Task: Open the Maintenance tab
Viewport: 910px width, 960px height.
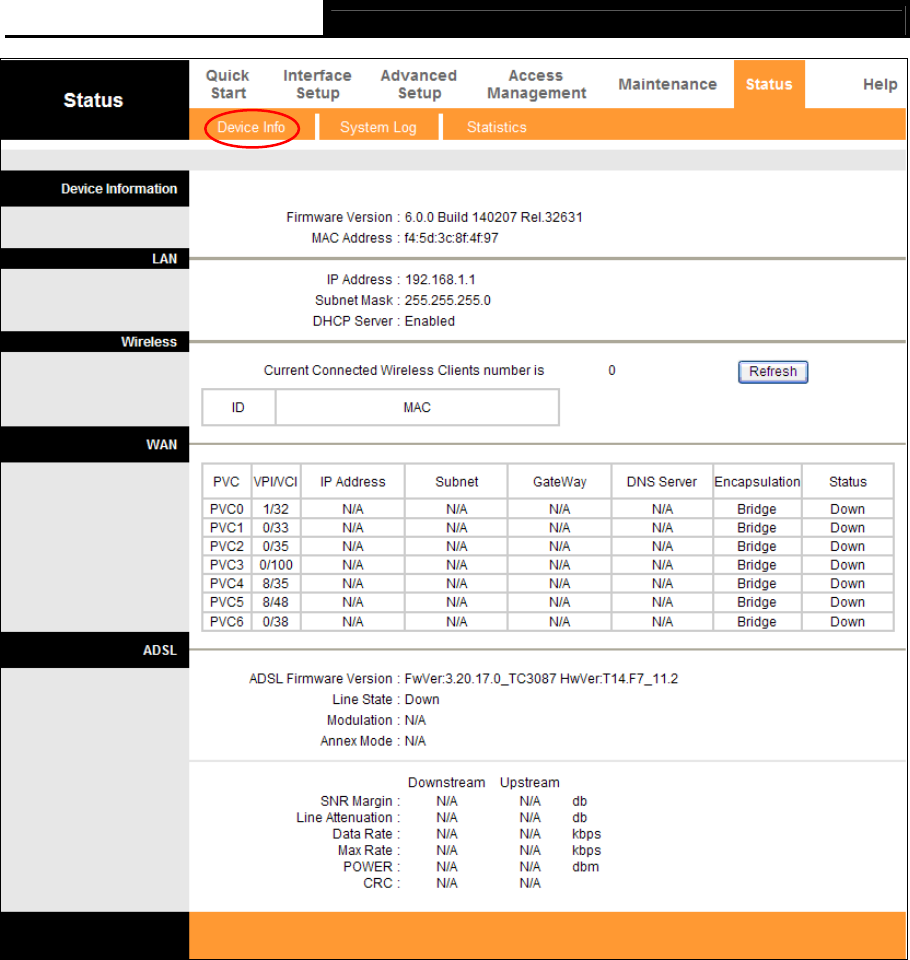Action: click(667, 84)
